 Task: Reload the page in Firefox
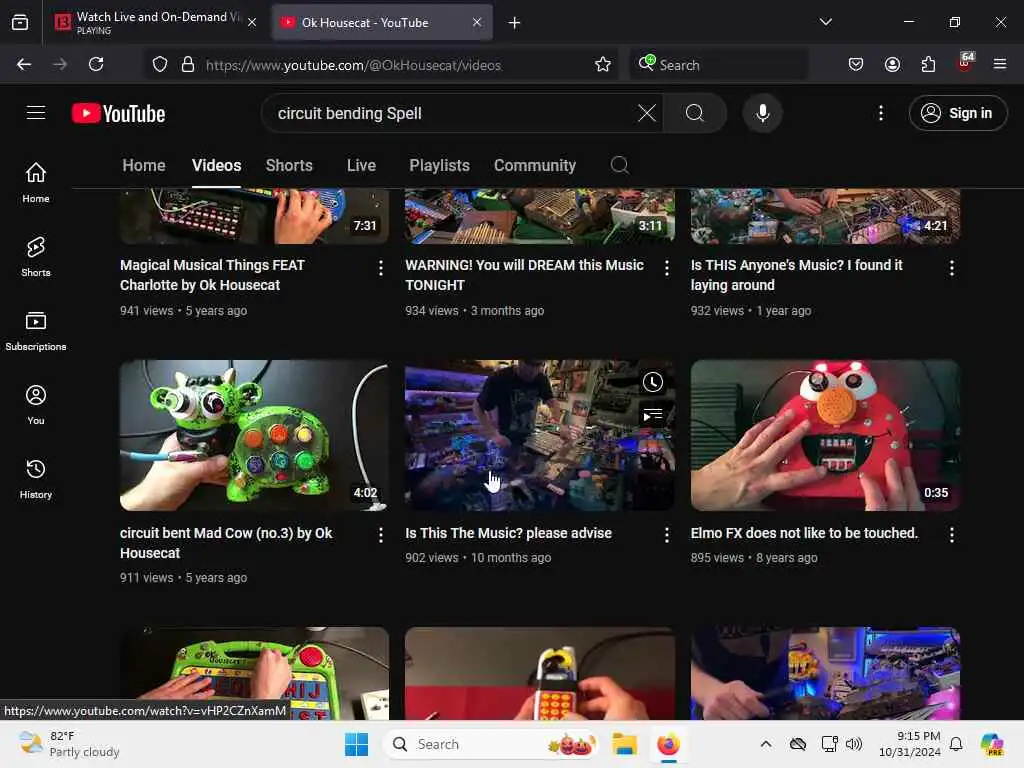(96, 64)
